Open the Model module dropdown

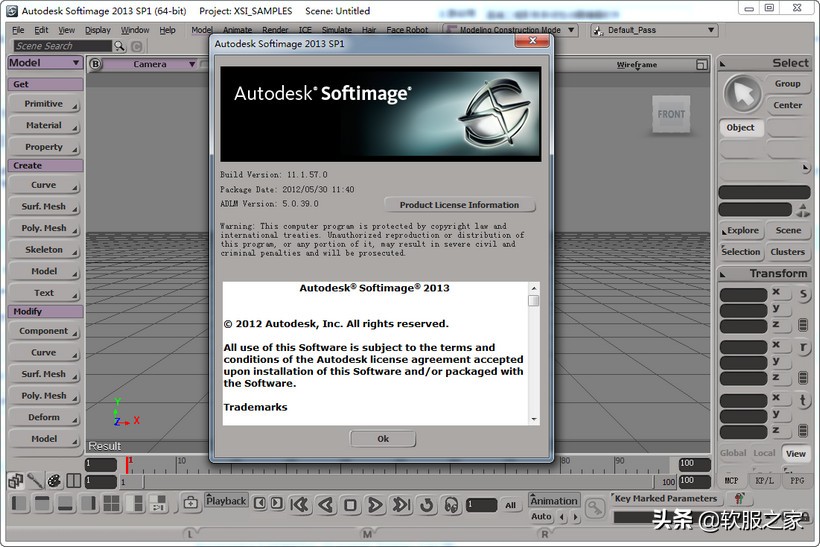45,63
